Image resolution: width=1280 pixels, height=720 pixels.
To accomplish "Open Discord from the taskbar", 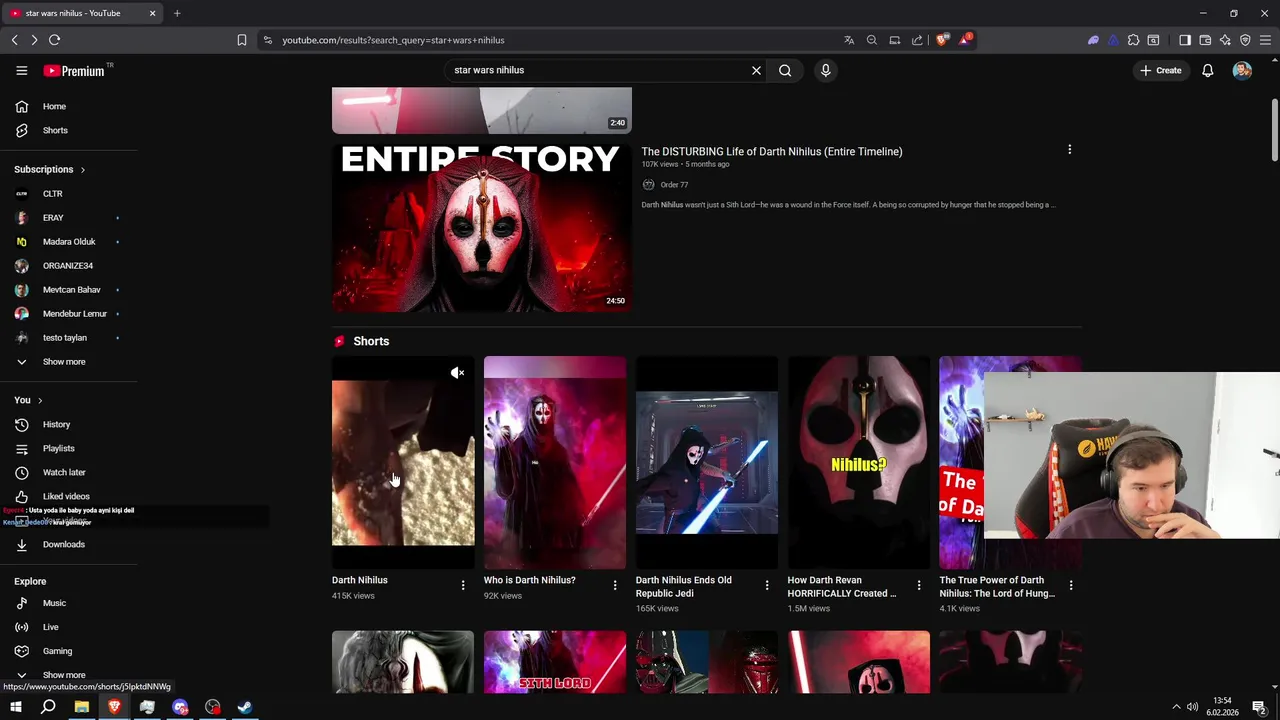I will (180, 707).
